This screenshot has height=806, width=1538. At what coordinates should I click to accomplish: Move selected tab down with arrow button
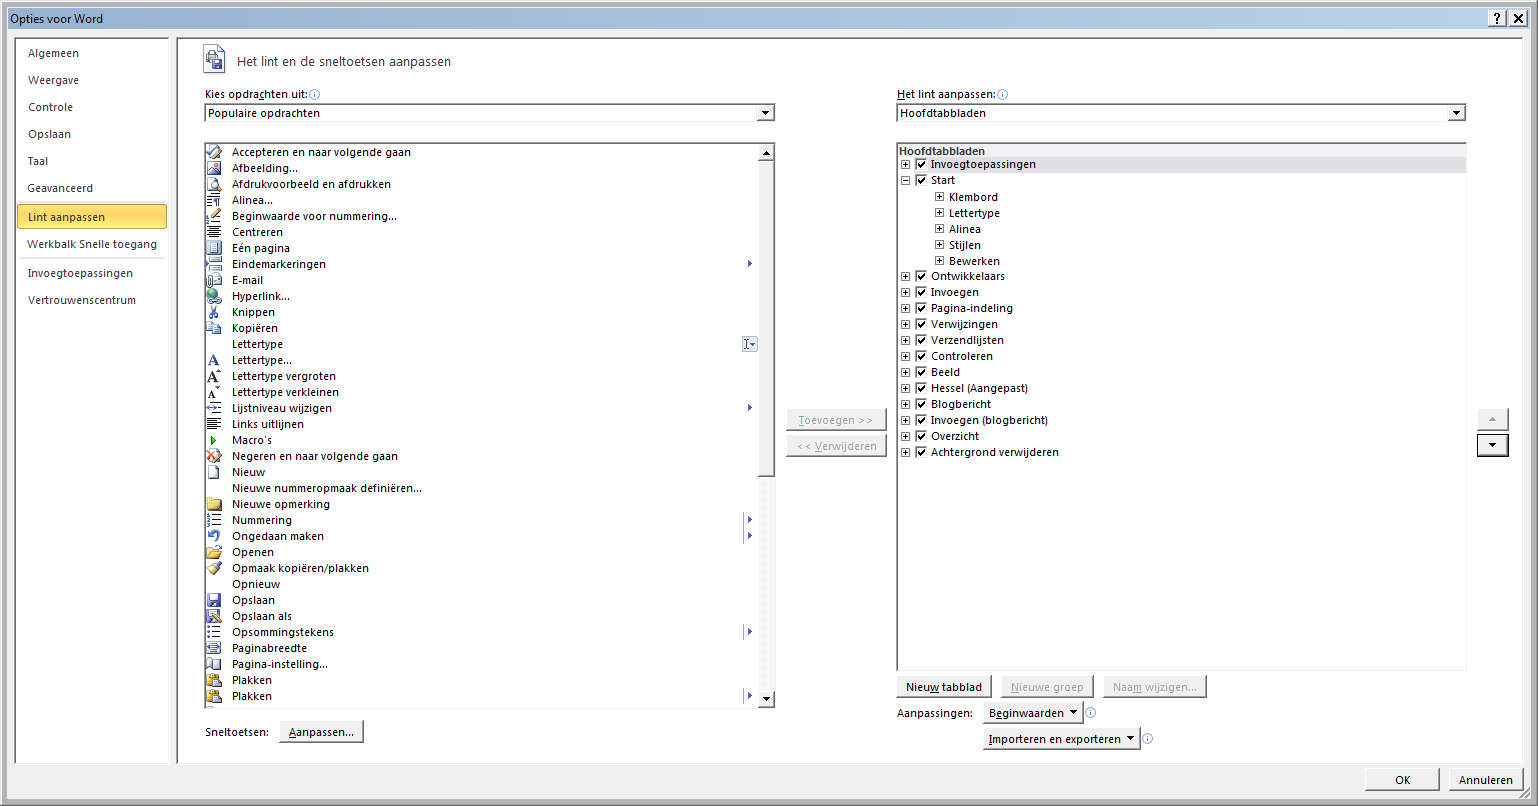coord(1492,445)
